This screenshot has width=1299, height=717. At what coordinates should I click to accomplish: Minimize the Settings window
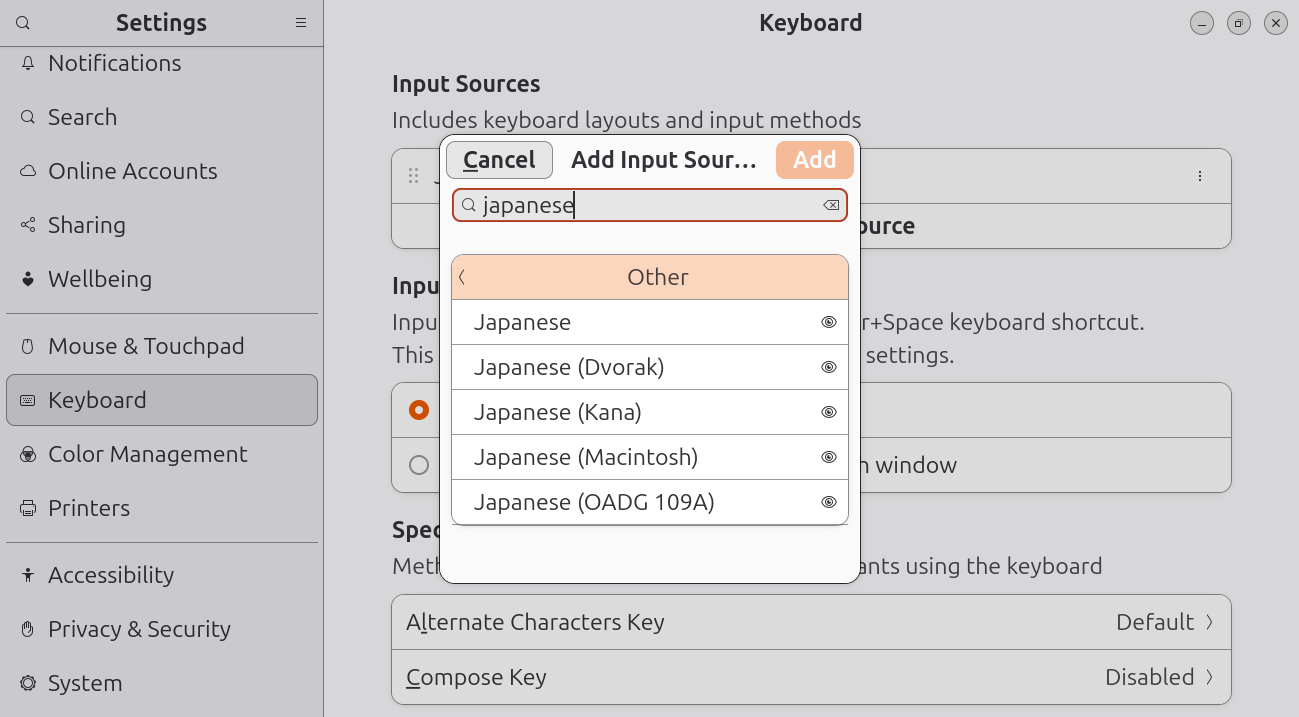pyautogui.click(x=1202, y=23)
